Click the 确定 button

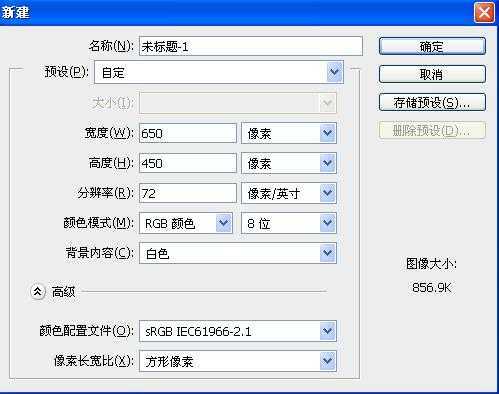pyautogui.click(x=432, y=46)
